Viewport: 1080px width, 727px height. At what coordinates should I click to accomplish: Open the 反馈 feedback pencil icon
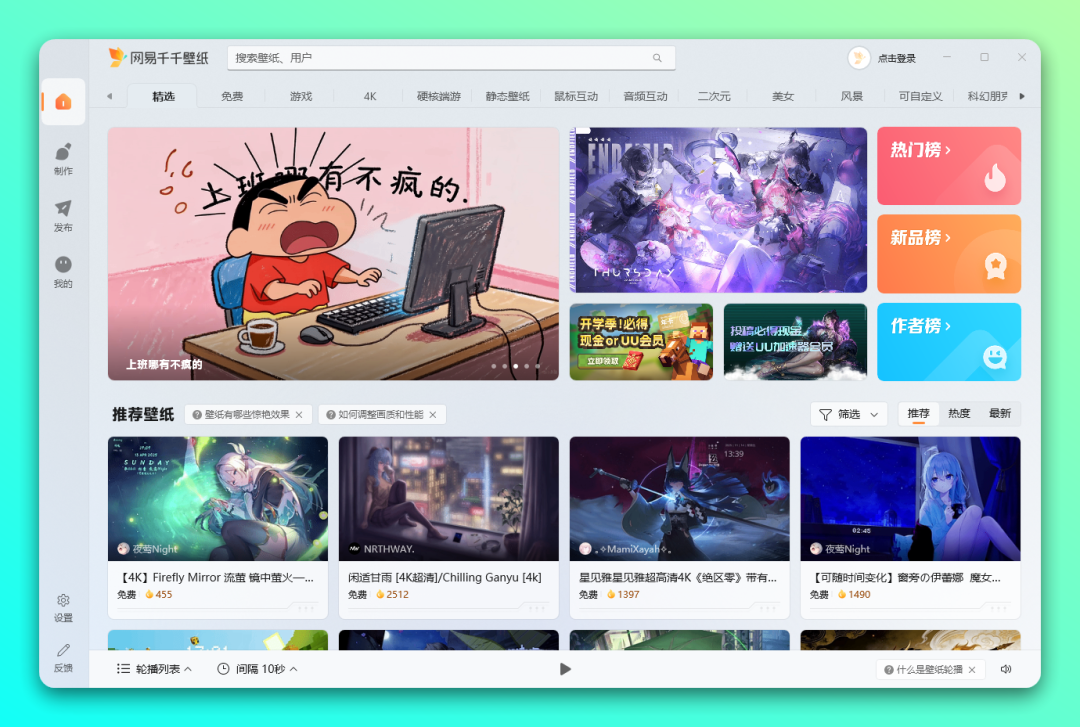coord(63,657)
